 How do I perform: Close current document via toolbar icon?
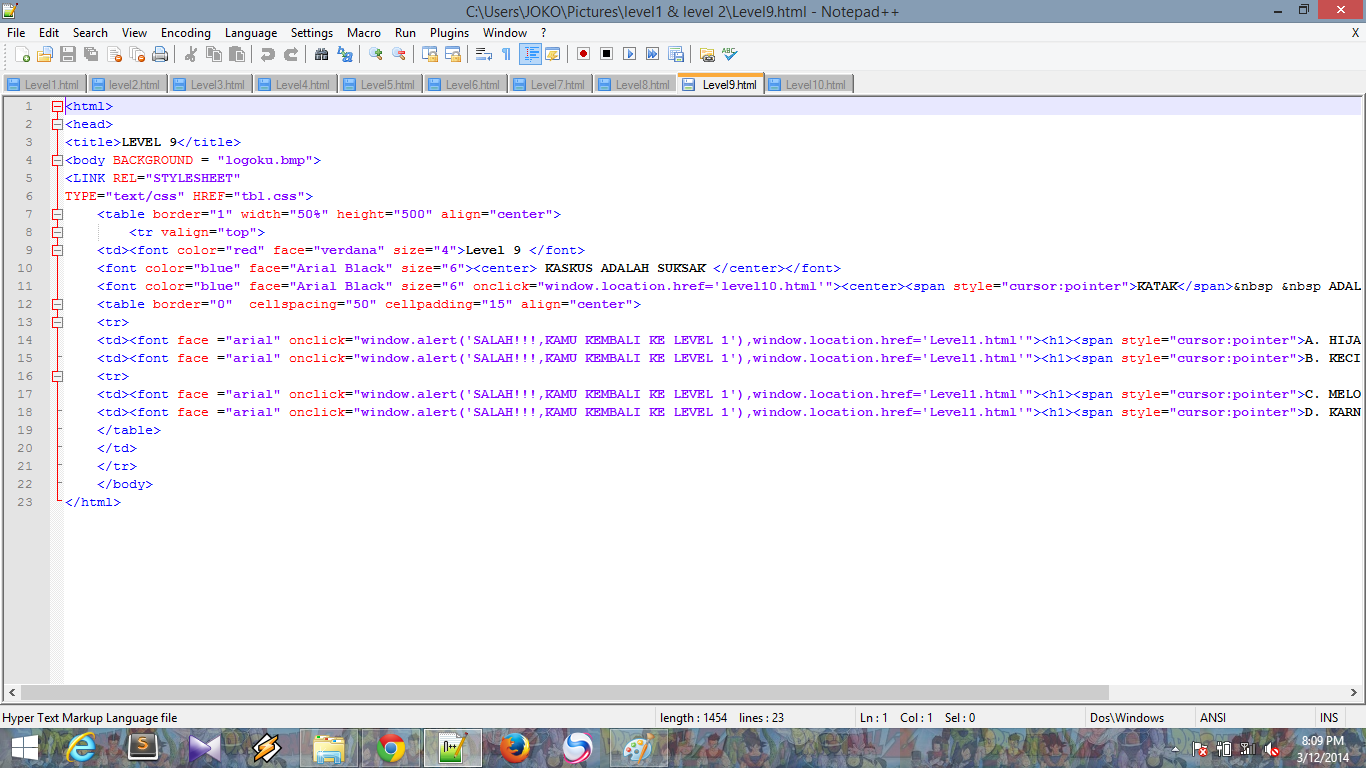click(114, 54)
